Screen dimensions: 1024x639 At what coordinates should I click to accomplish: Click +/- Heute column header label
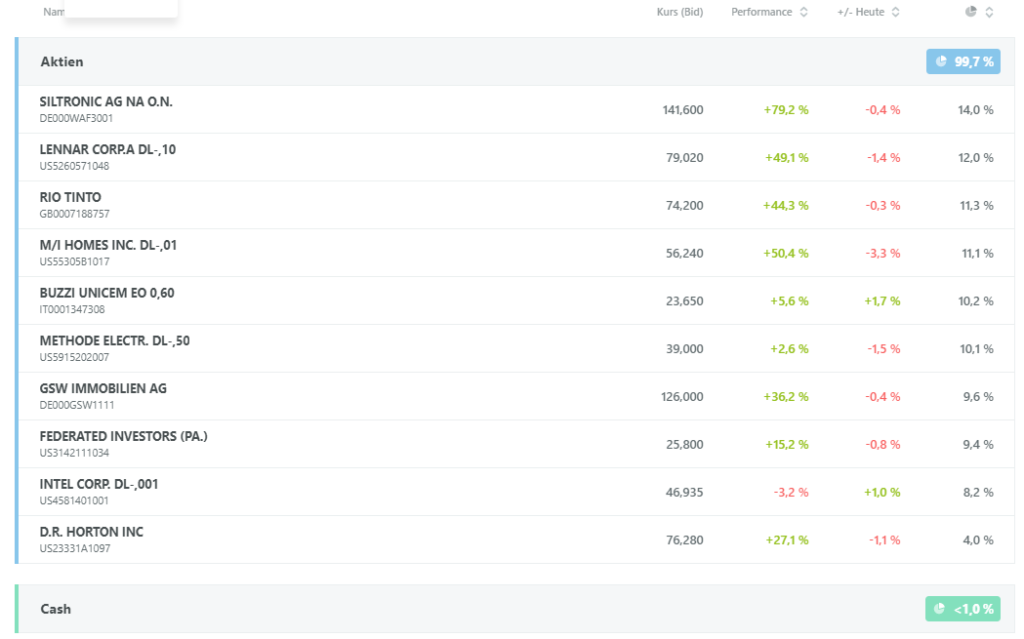coord(861,12)
